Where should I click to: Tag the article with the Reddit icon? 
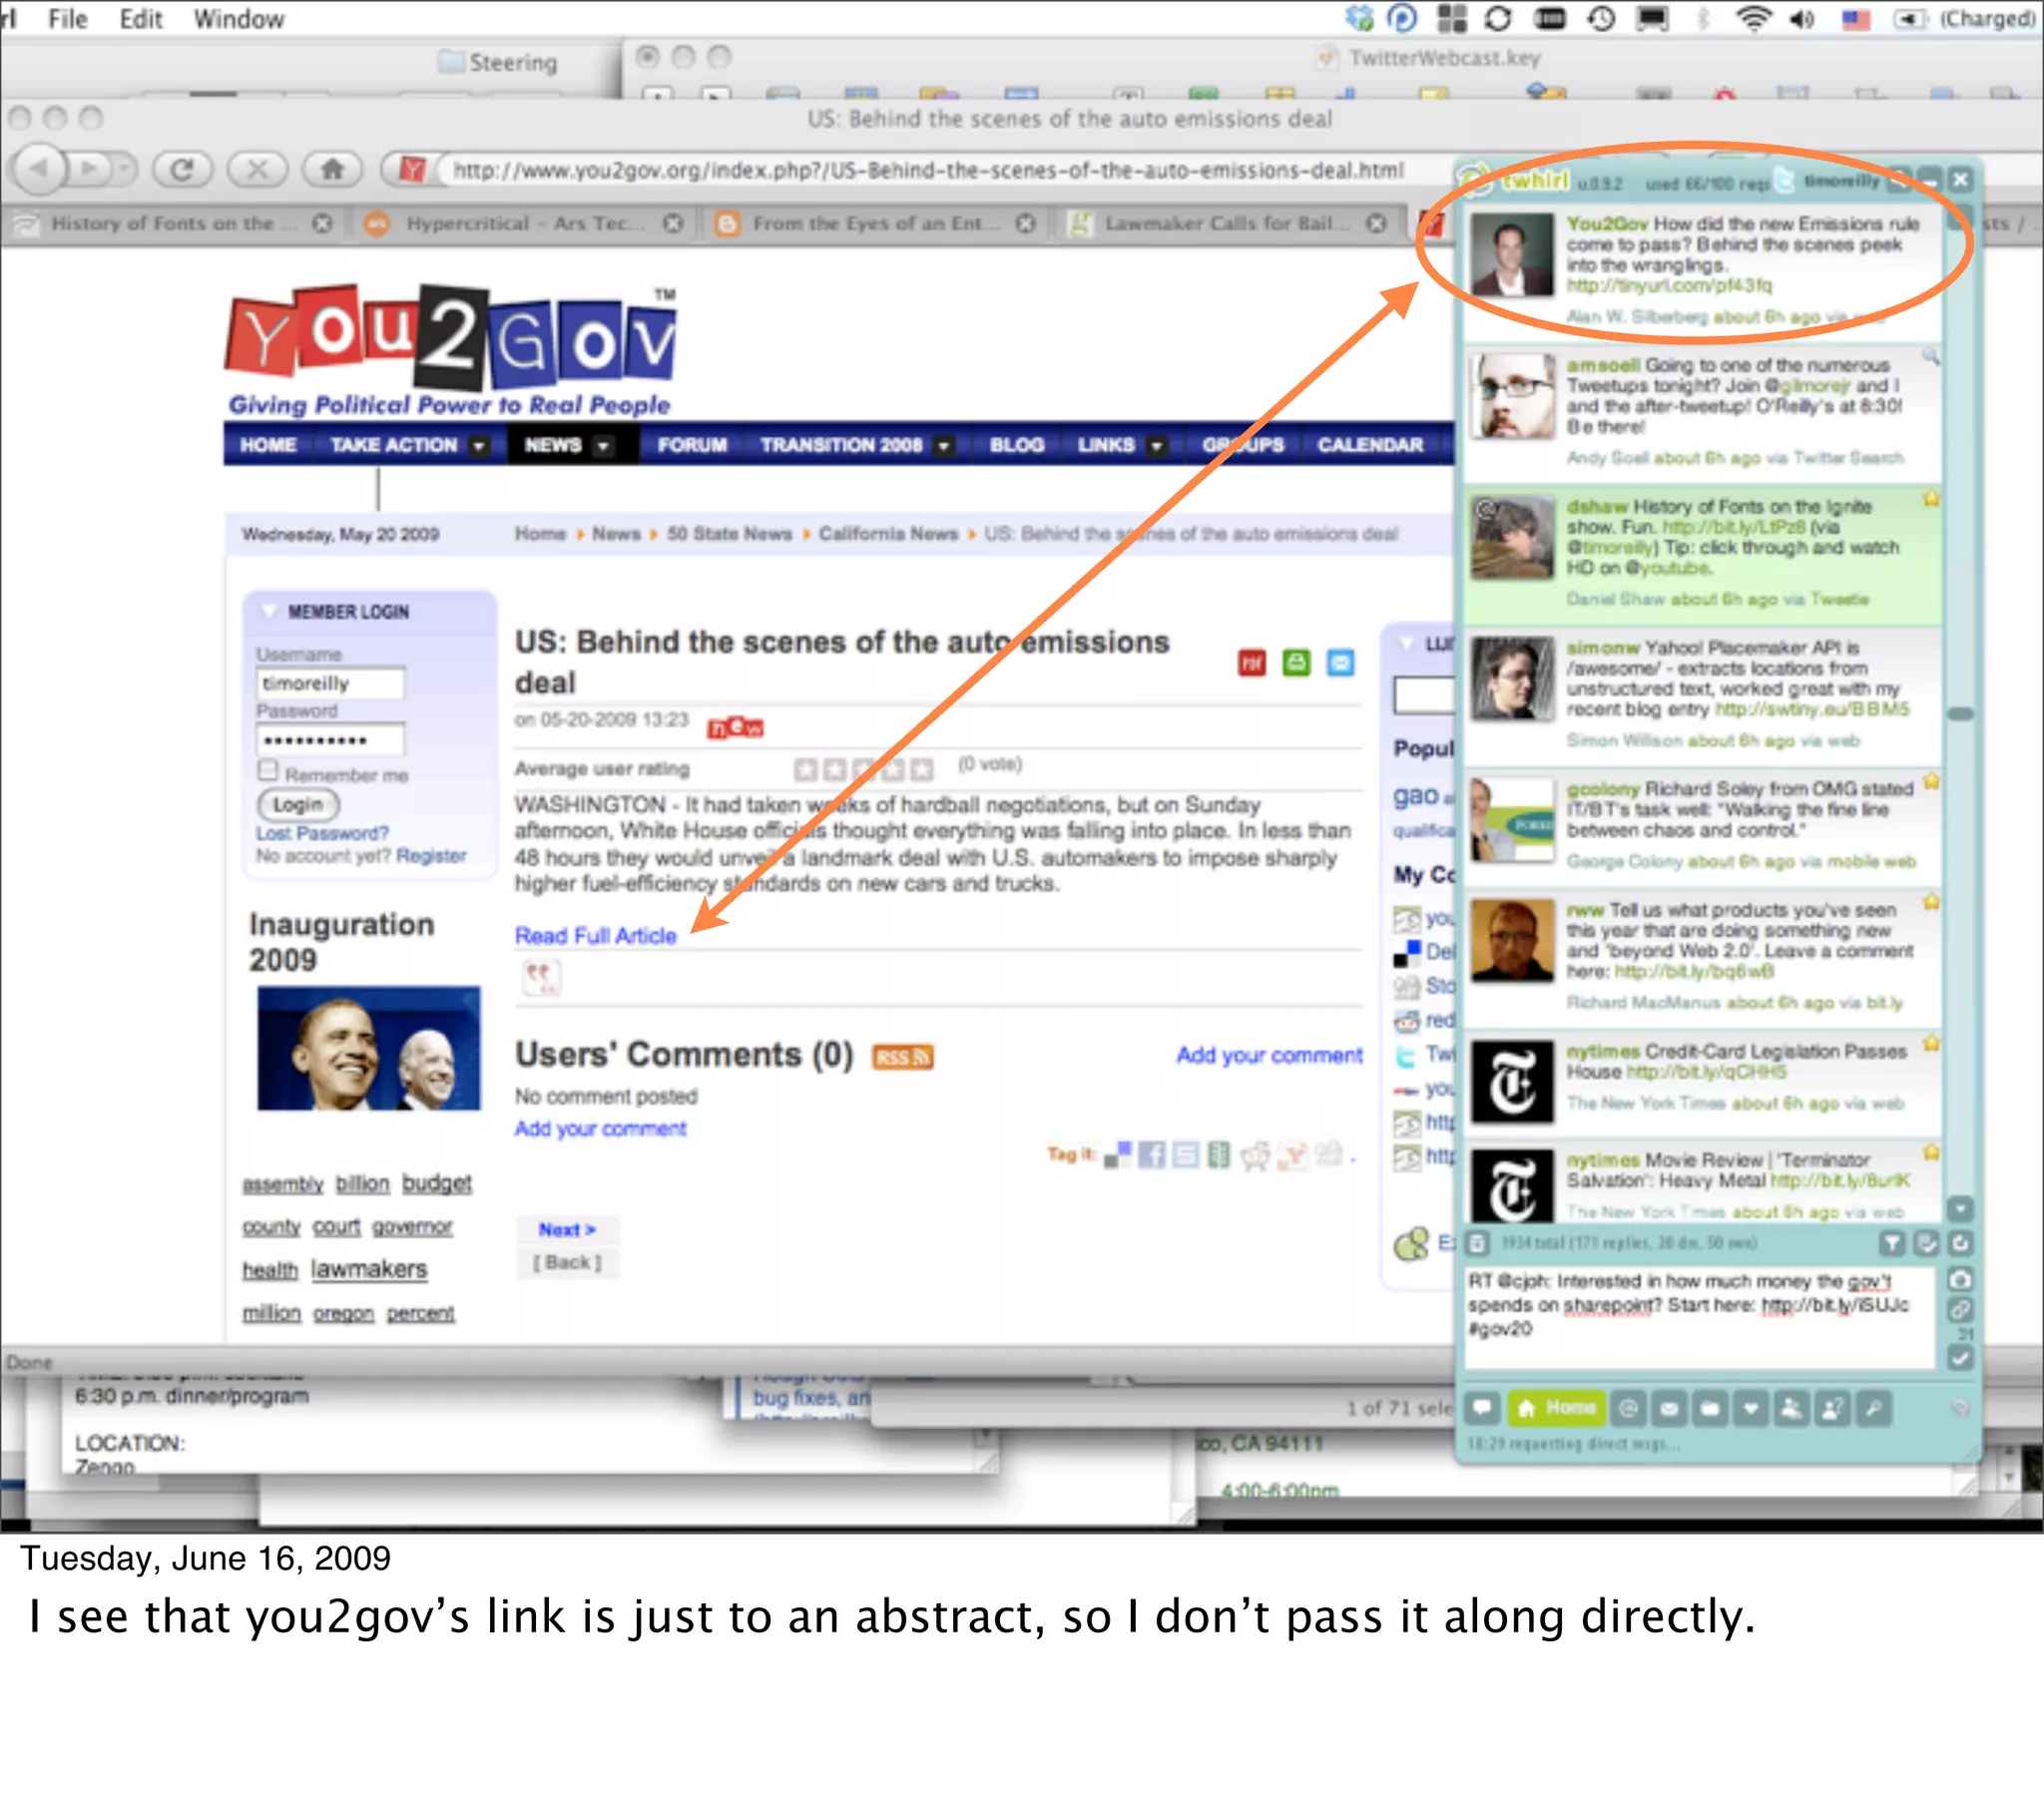coord(1254,1156)
